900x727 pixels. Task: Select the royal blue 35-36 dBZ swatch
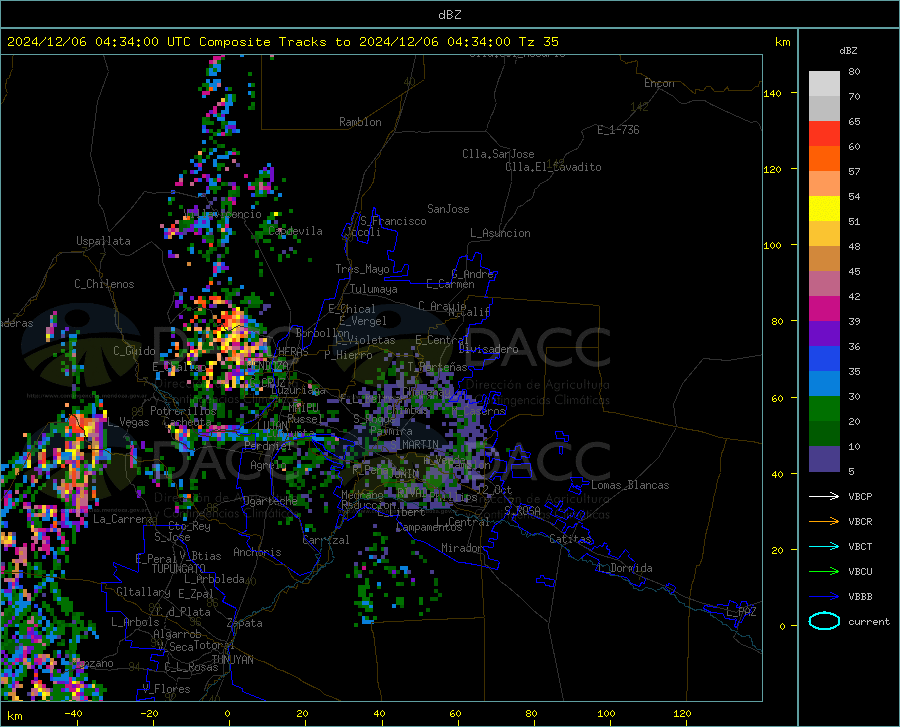pos(824,359)
